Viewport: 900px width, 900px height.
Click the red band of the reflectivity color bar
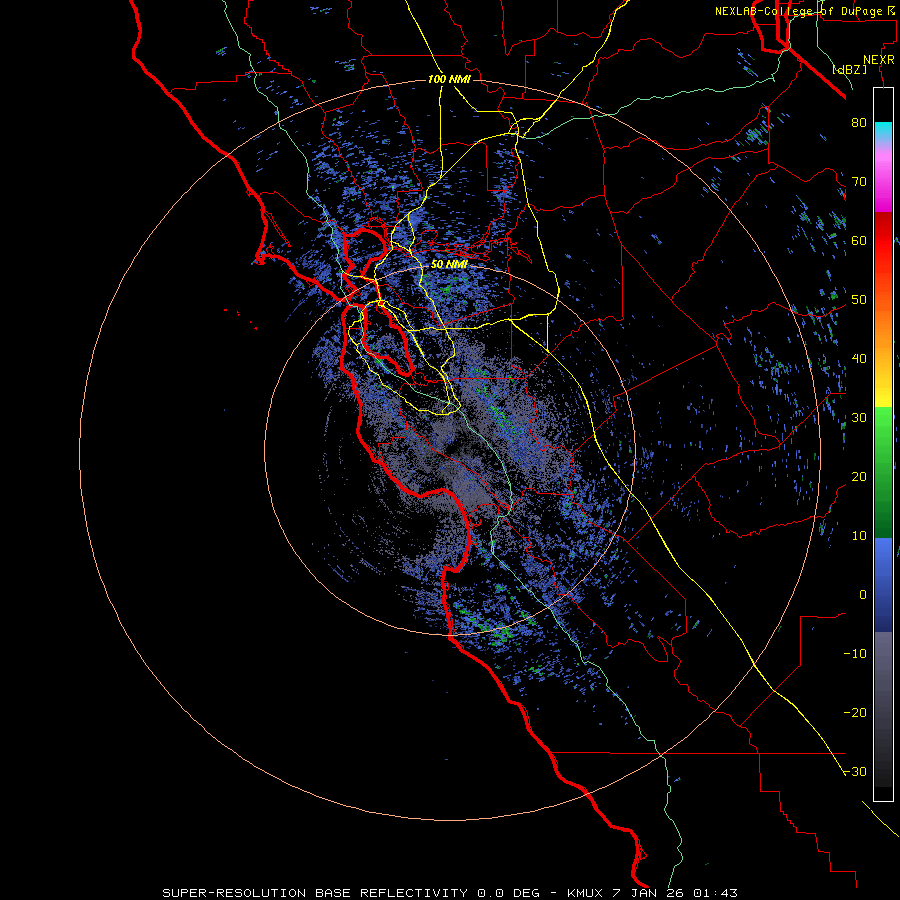click(883, 241)
